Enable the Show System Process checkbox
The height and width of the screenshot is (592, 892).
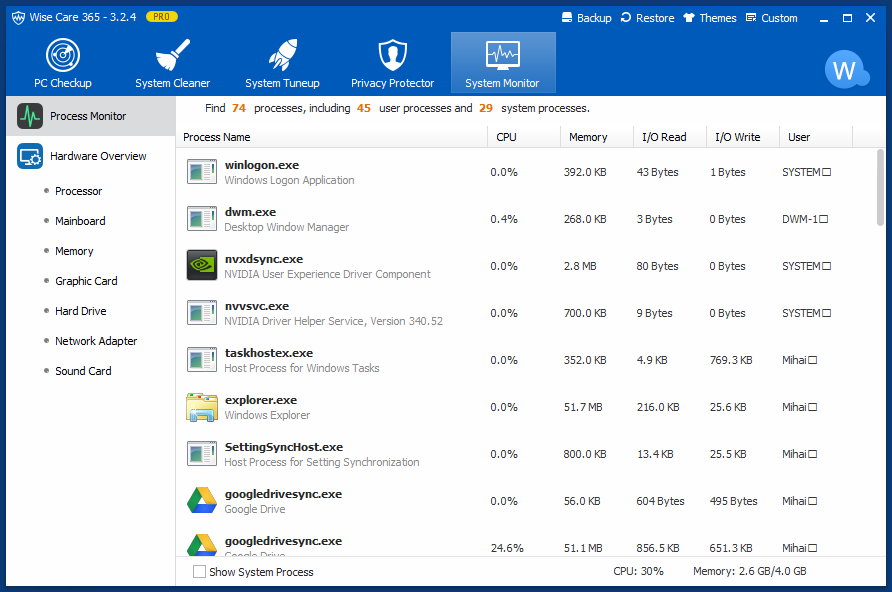[x=199, y=572]
